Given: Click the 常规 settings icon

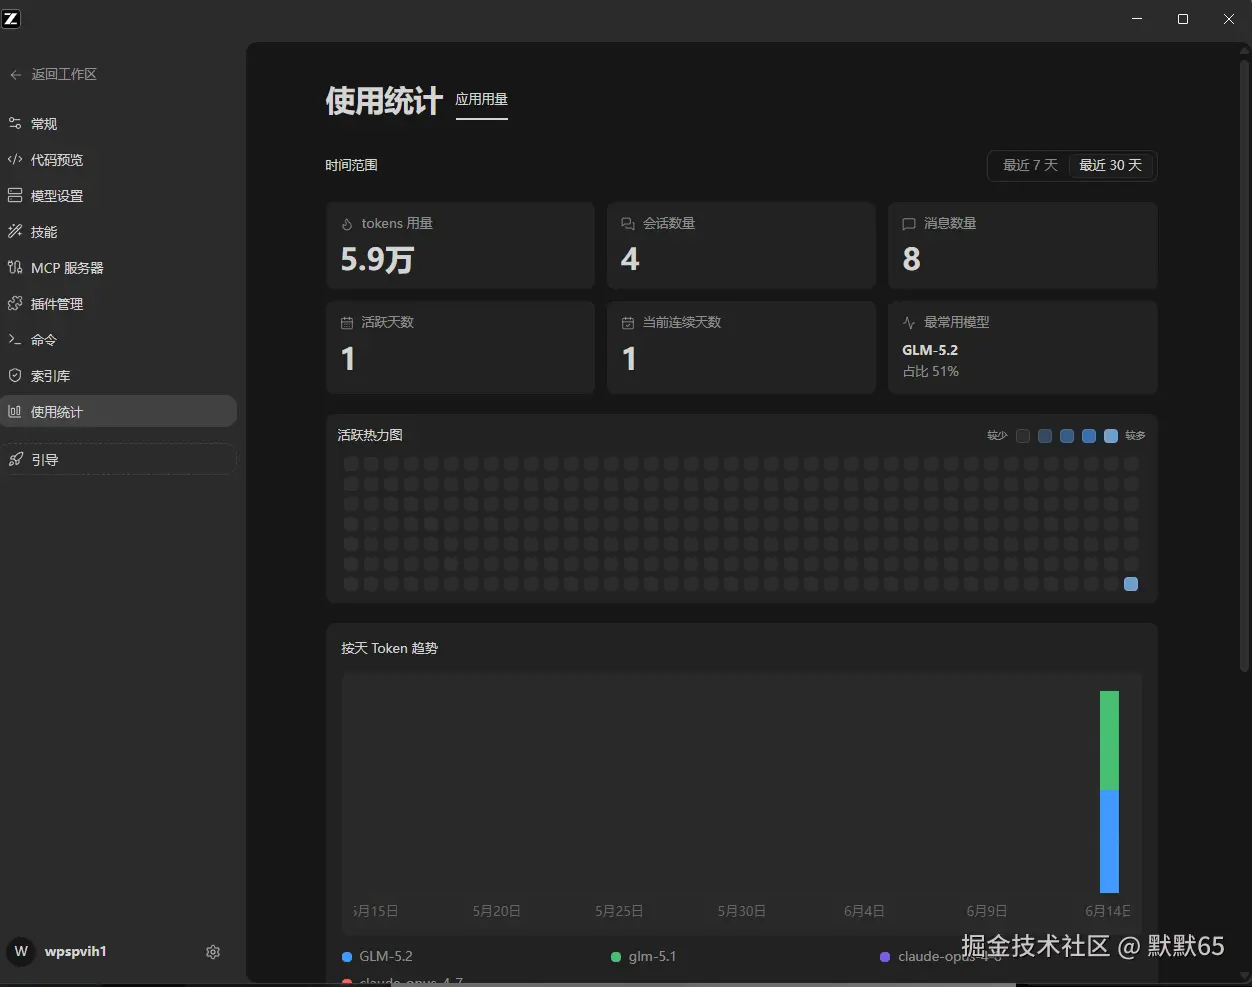Looking at the screenshot, I should point(15,124).
